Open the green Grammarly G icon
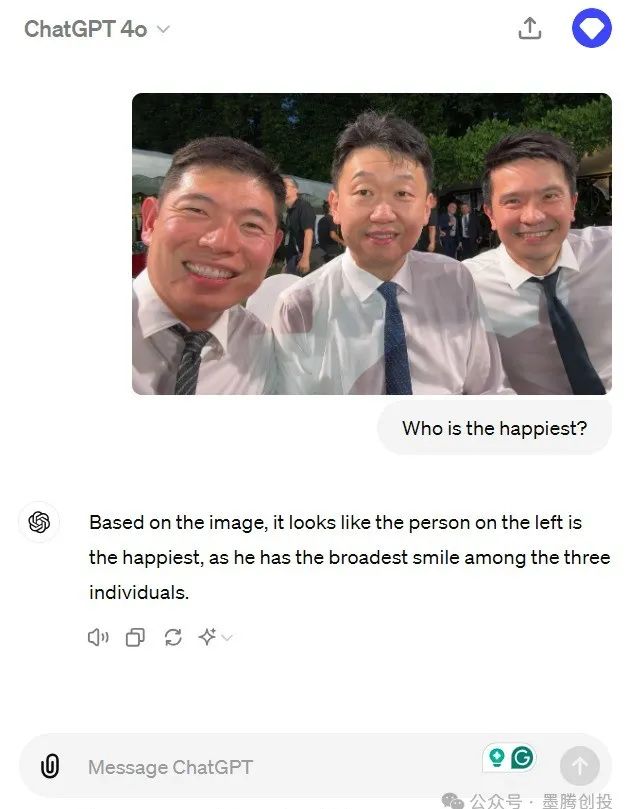 coord(522,757)
